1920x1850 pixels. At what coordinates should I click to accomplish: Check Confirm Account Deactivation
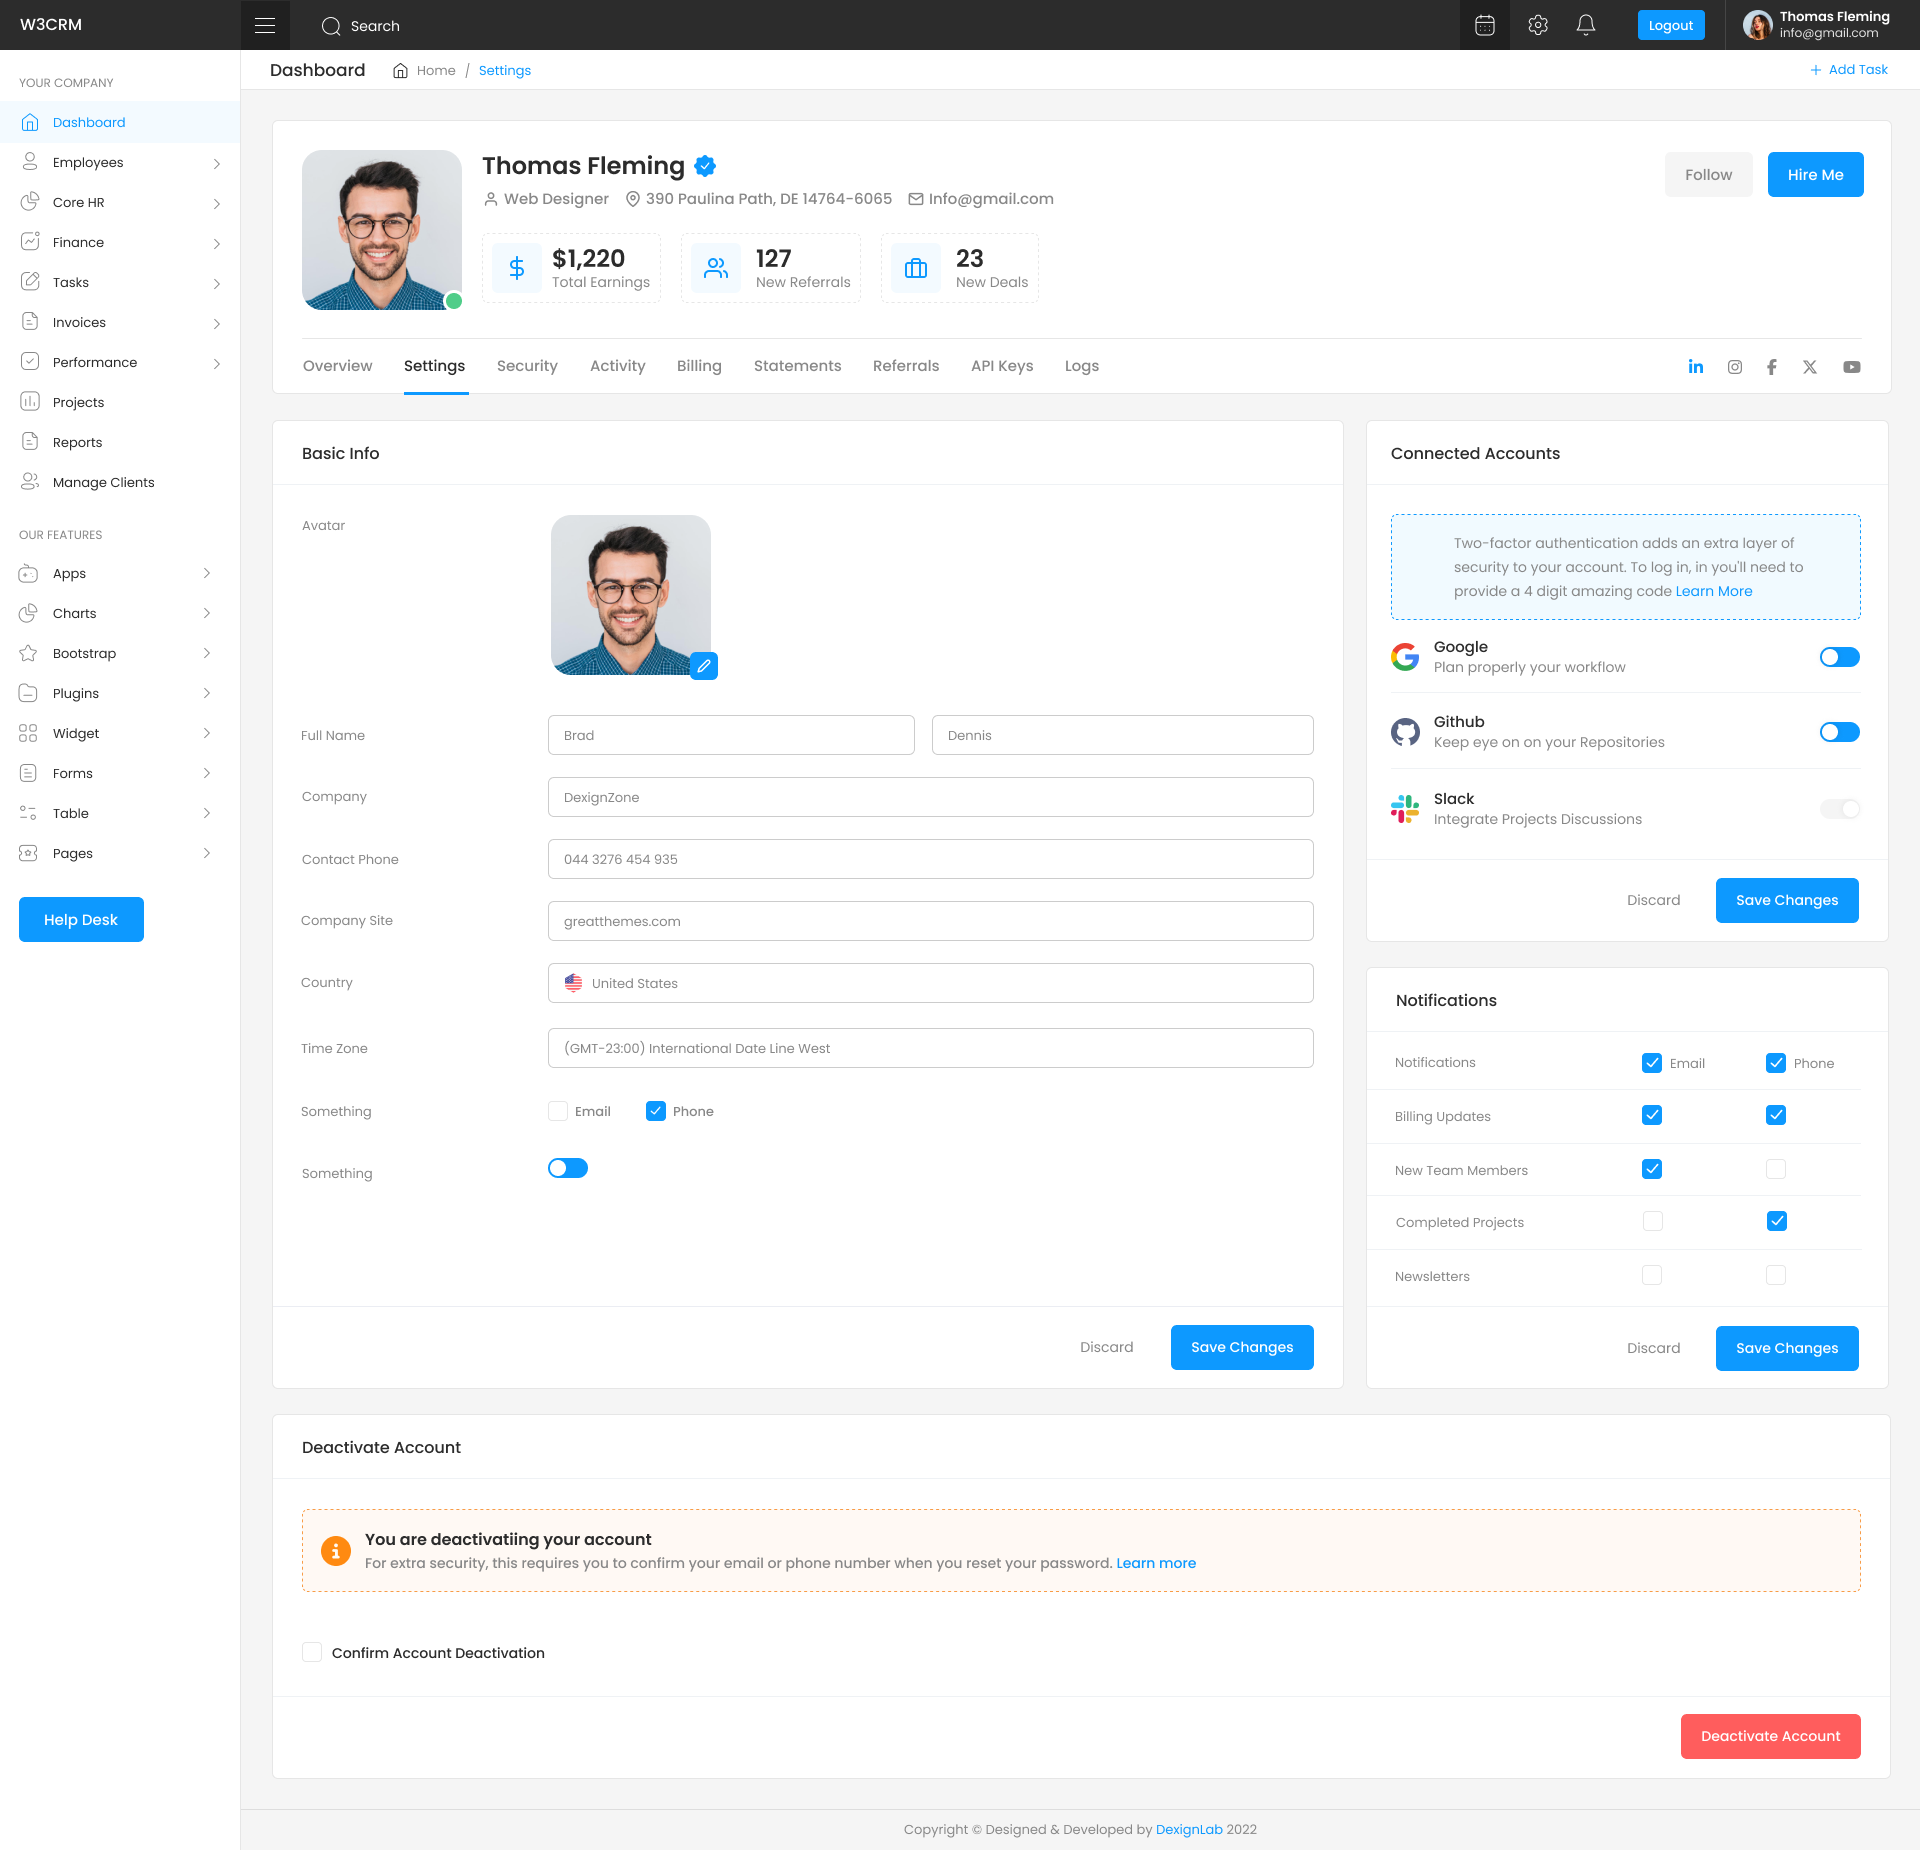312,1652
